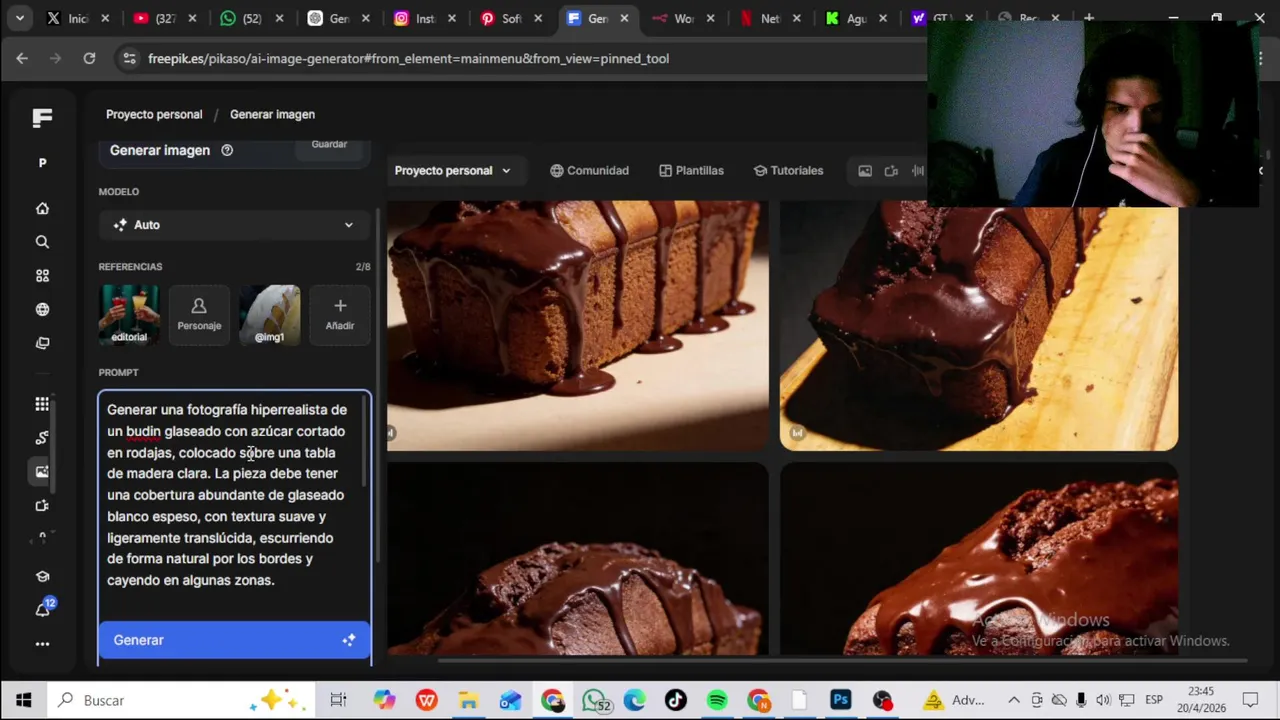This screenshot has height=720, width=1280.
Task: Open notifications bell with 12 badge
Action: coord(43,609)
